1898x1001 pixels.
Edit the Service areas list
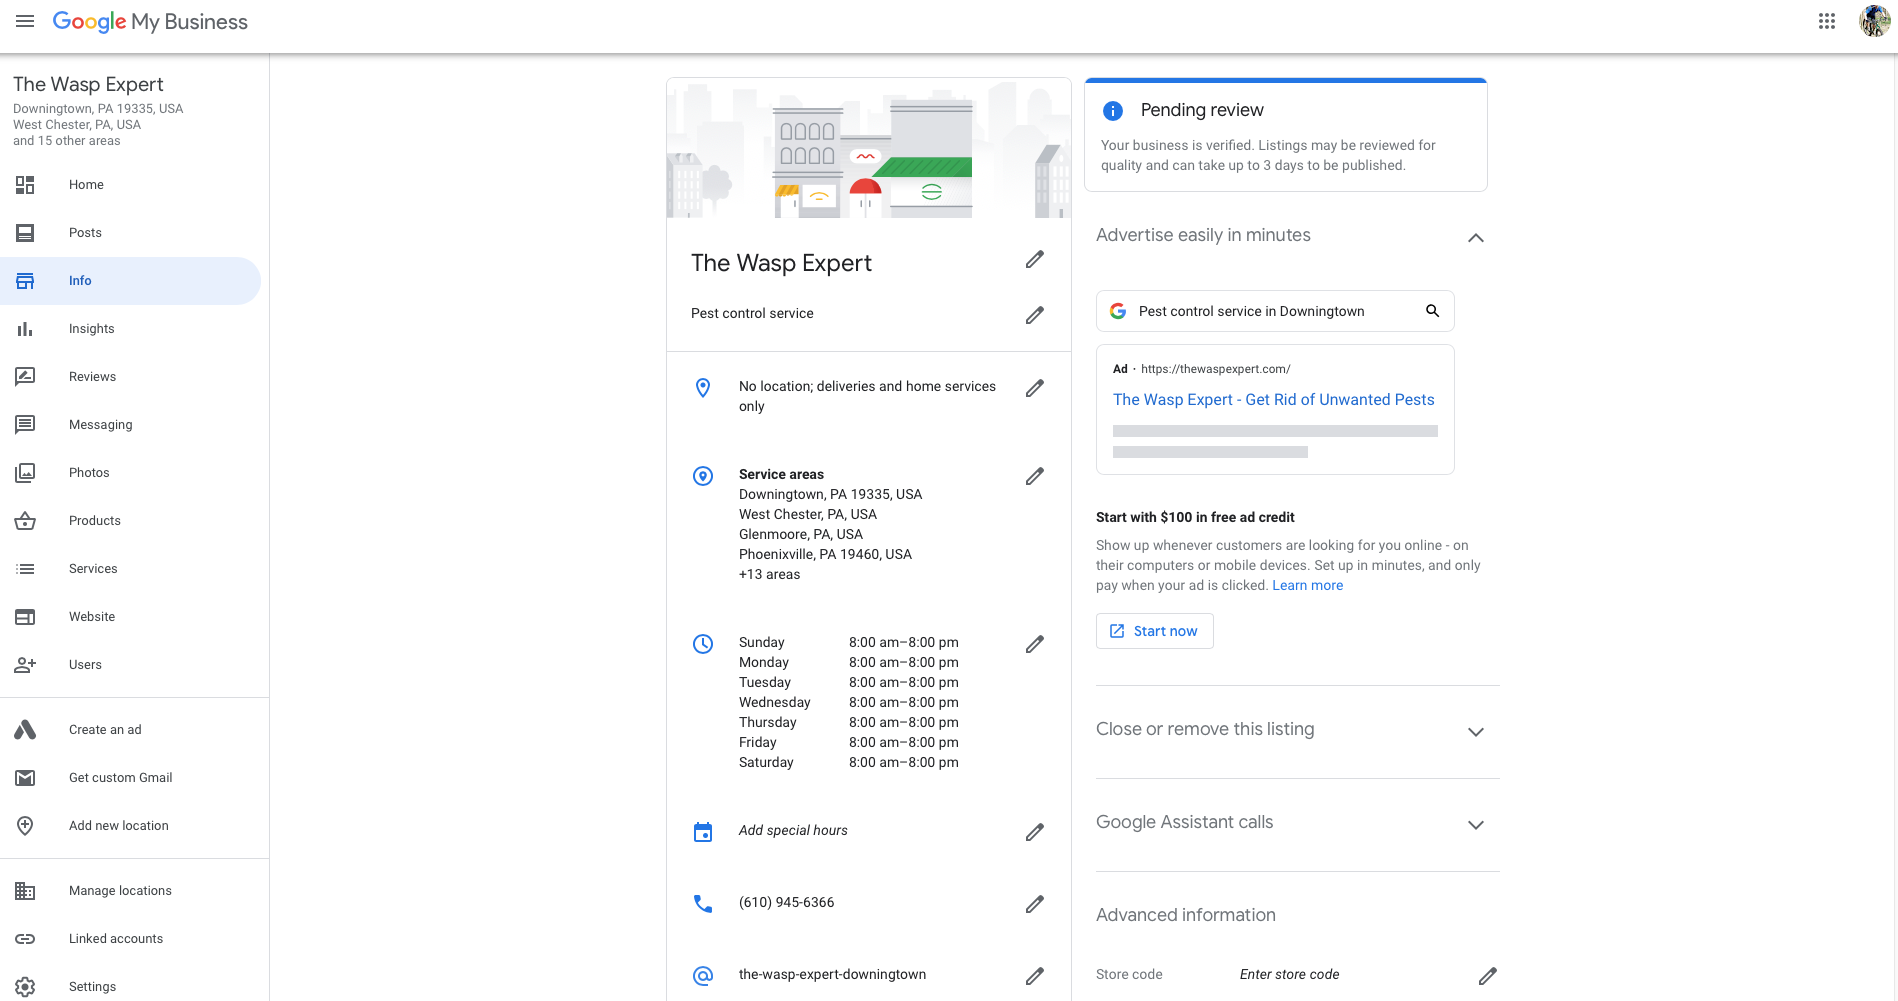pos(1035,476)
